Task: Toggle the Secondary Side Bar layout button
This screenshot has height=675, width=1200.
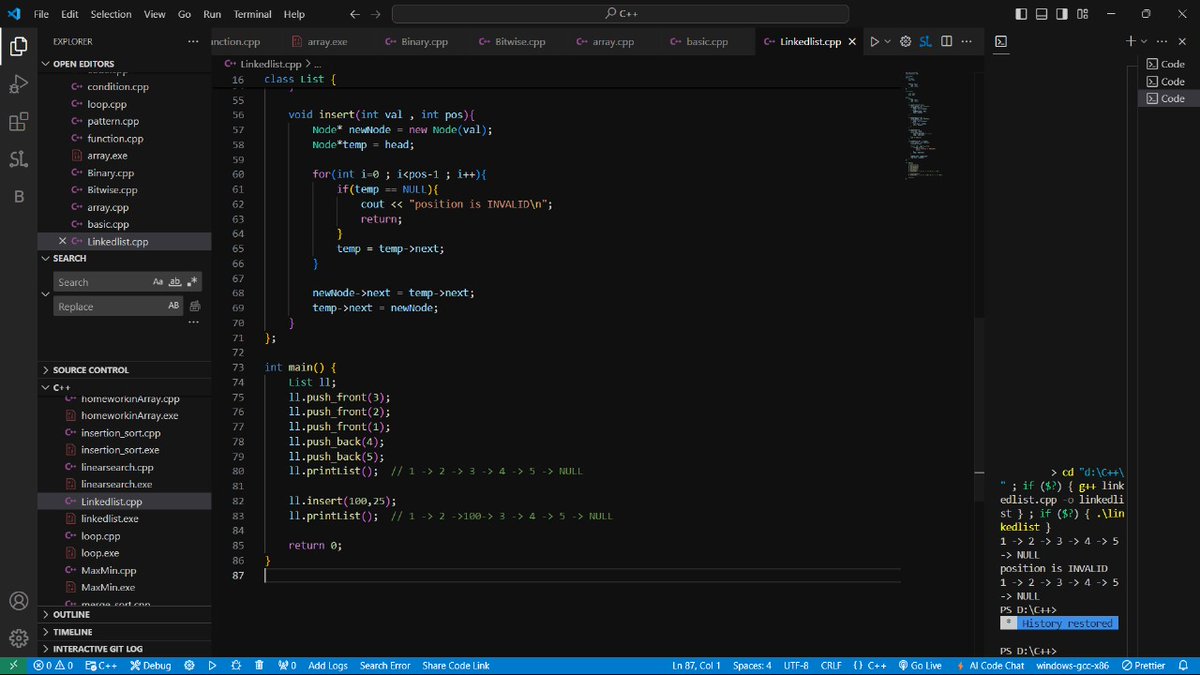Action: (x=1060, y=14)
